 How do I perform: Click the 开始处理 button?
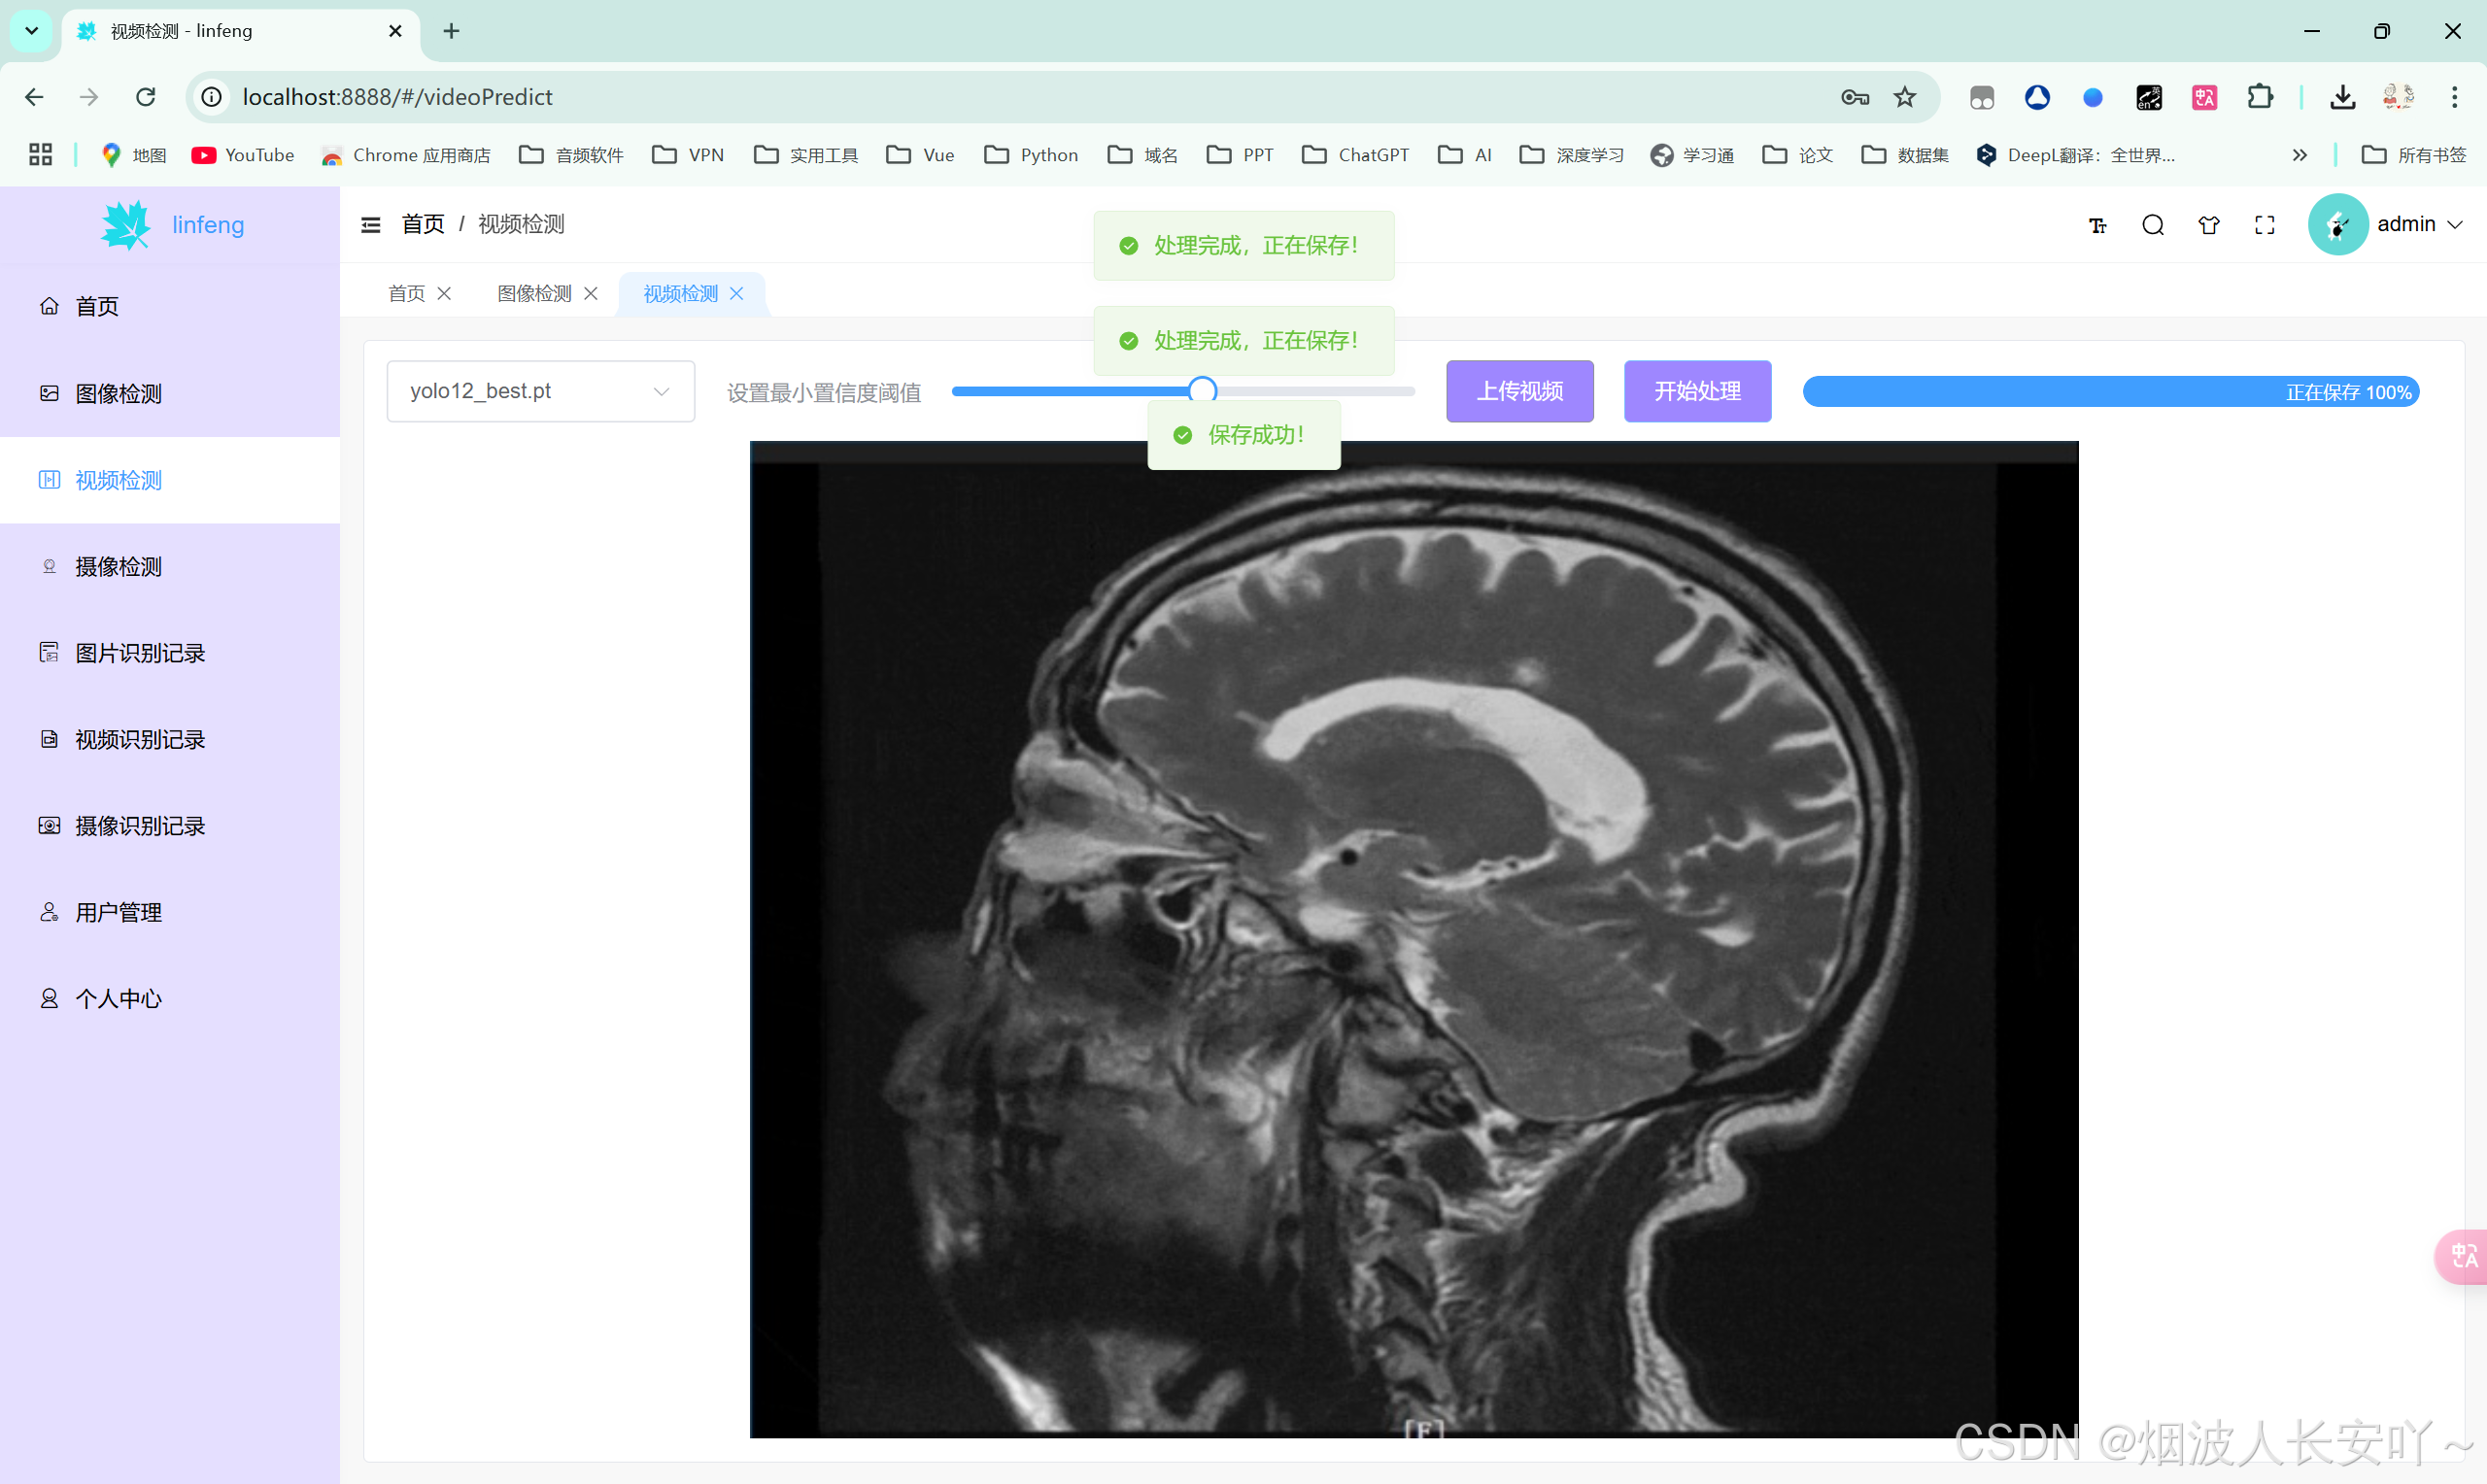[1696, 391]
